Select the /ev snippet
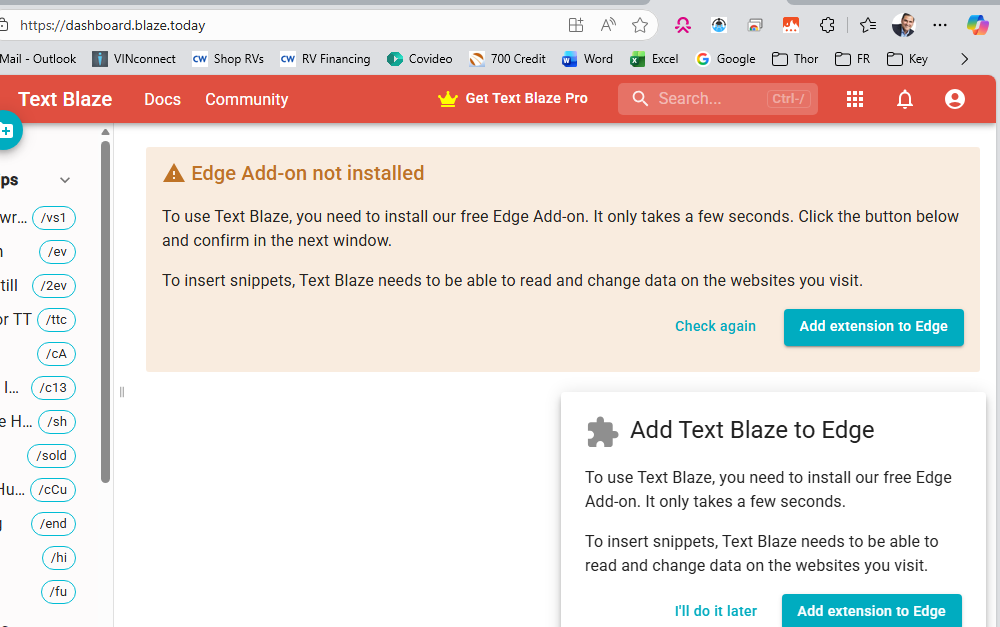This screenshot has width=1000, height=627. [57, 252]
